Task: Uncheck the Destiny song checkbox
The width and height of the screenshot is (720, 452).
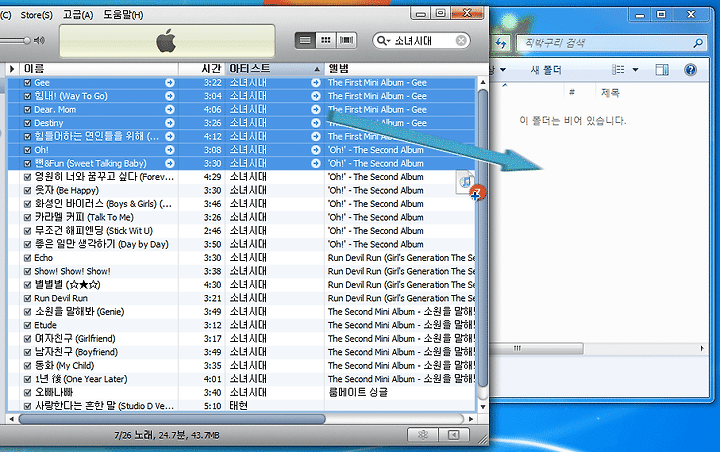Action: (x=28, y=123)
